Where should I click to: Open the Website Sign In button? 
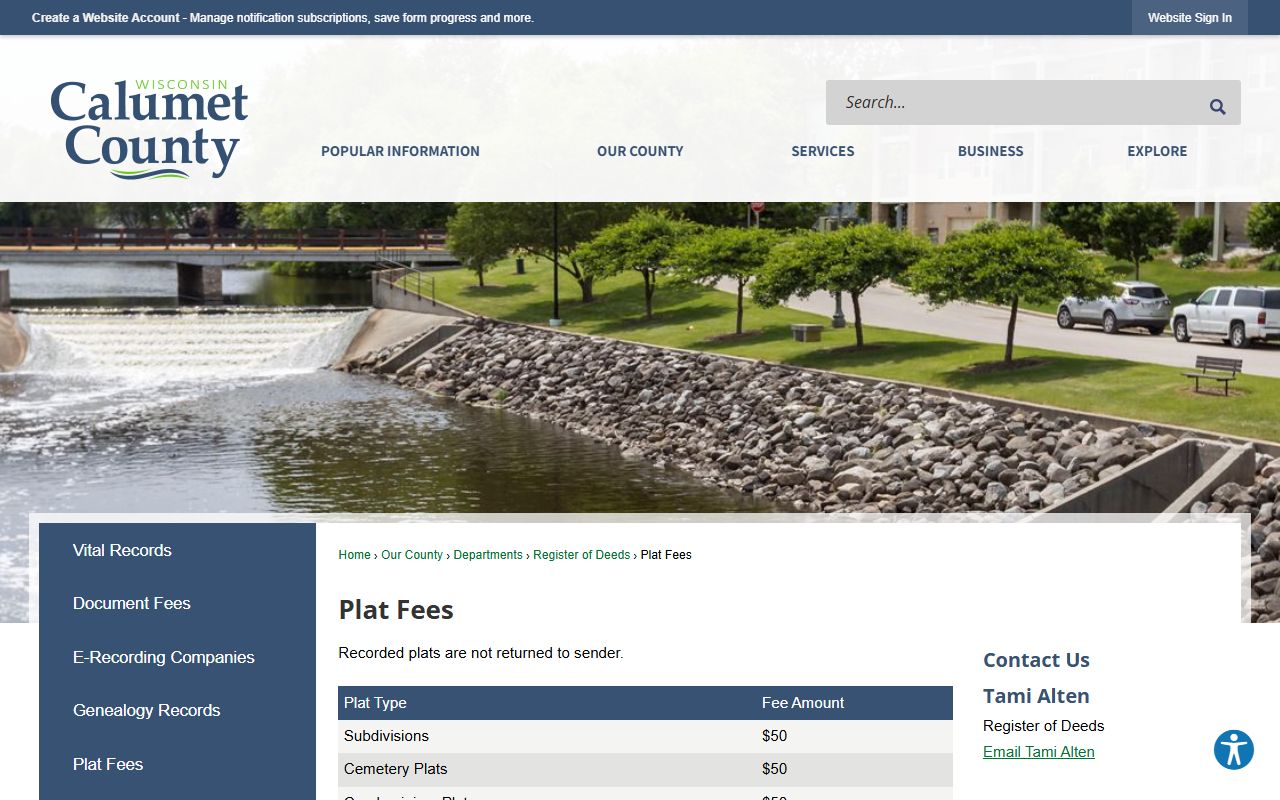[1190, 18]
